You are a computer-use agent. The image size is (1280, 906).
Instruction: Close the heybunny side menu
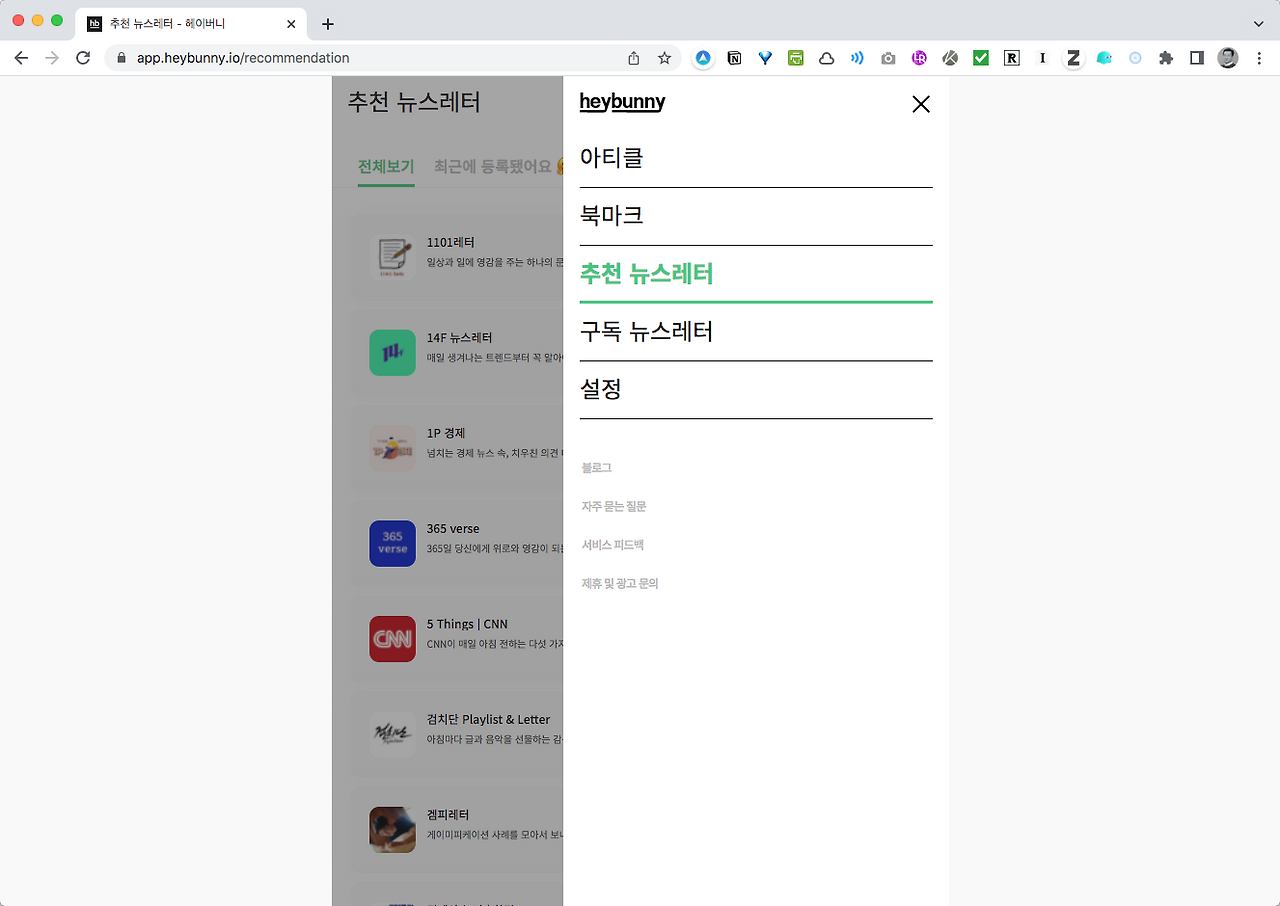point(921,104)
